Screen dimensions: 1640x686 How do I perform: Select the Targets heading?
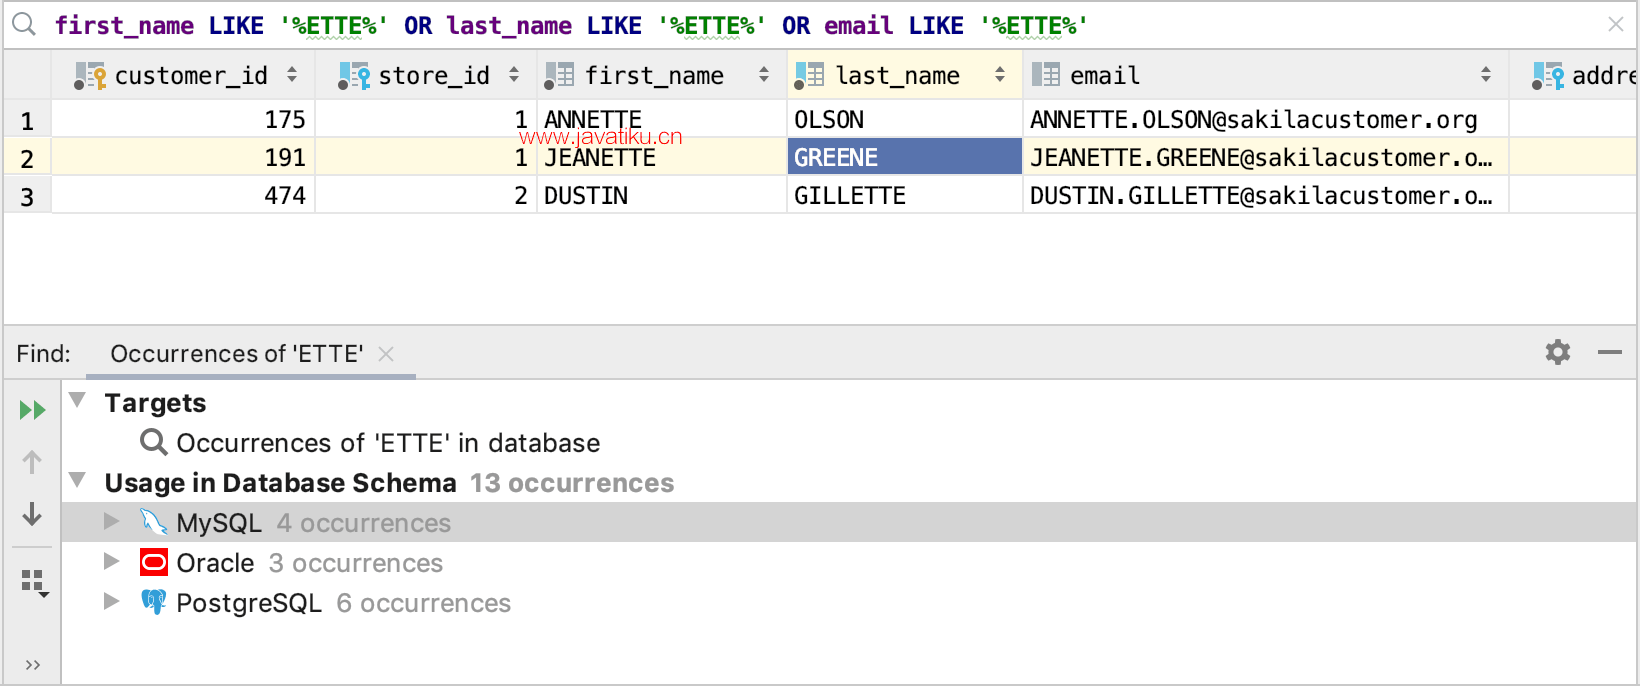(155, 403)
